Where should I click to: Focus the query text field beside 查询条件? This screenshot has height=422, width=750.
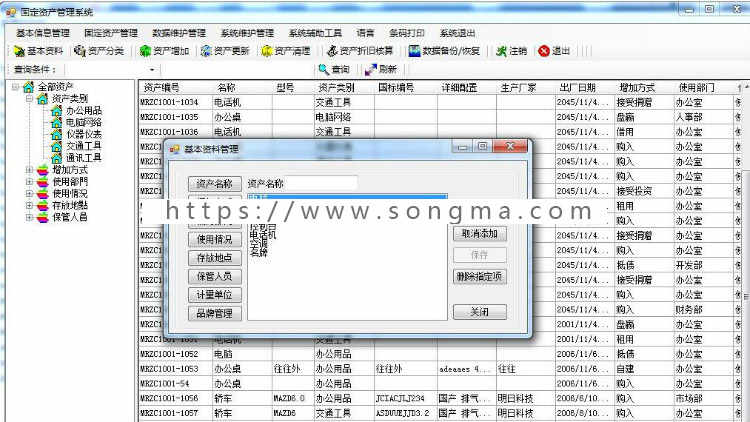pyautogui.click(x=237, y=70)
